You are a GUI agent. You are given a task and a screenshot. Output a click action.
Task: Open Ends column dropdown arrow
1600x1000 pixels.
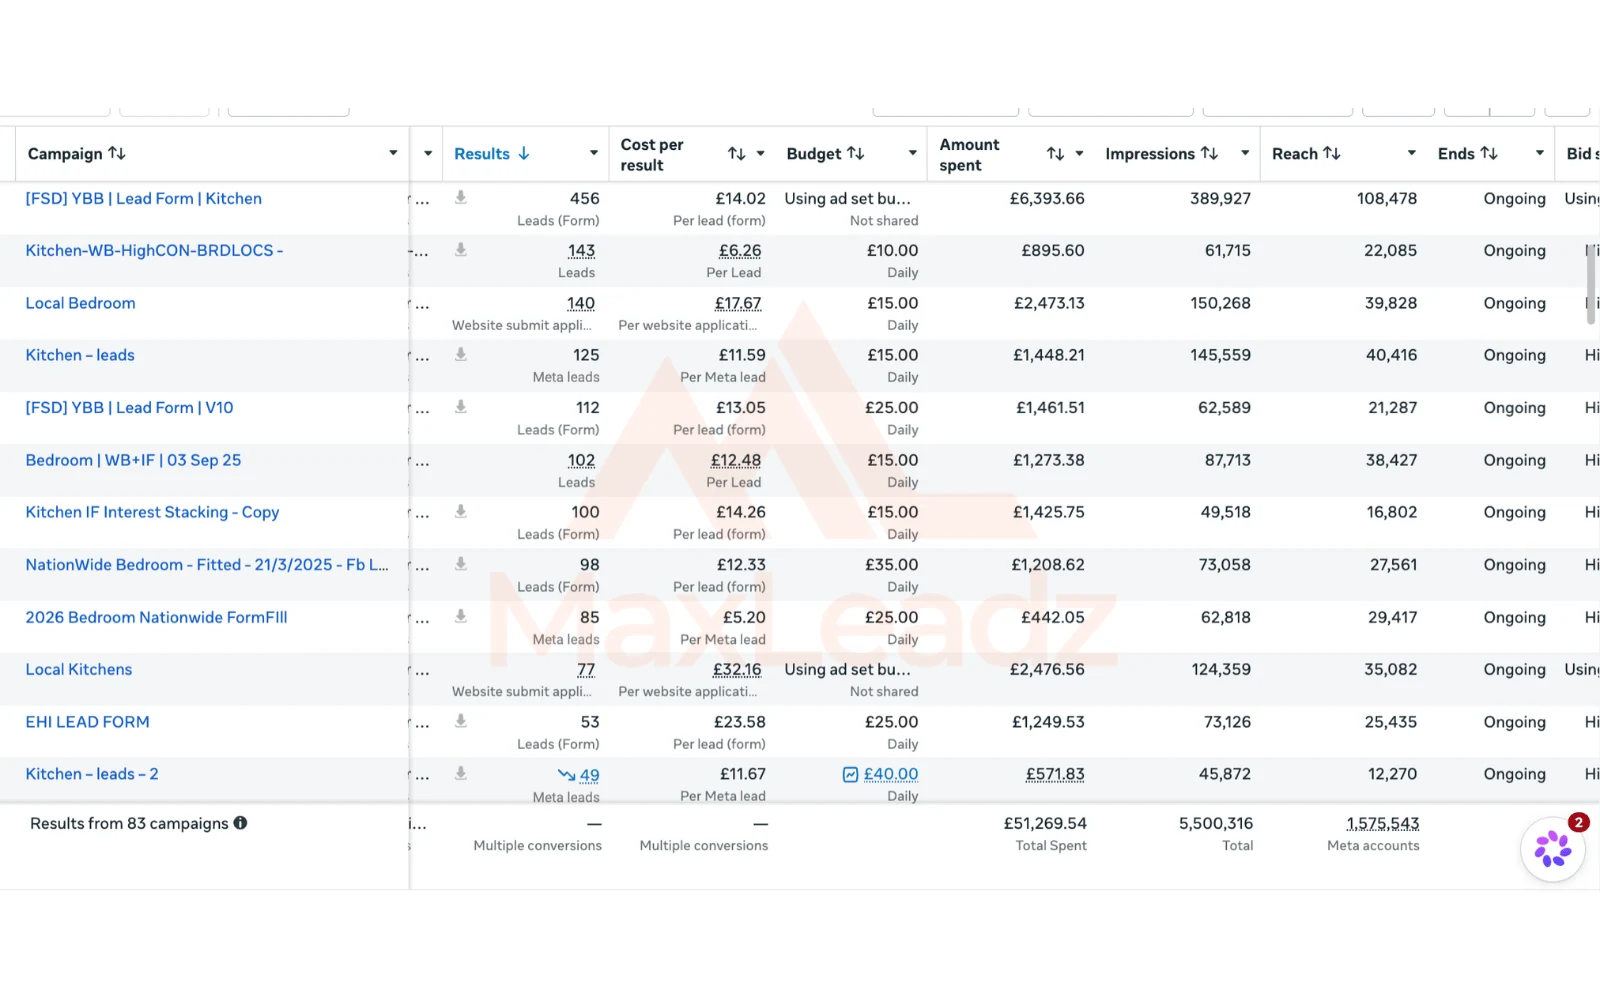click(1540, 153)
